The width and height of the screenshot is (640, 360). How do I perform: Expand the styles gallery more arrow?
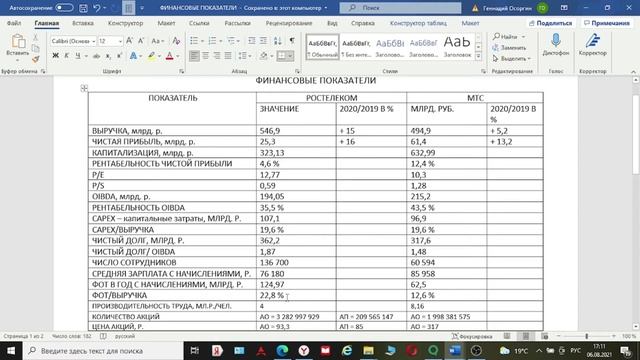[x=478, y=56]
